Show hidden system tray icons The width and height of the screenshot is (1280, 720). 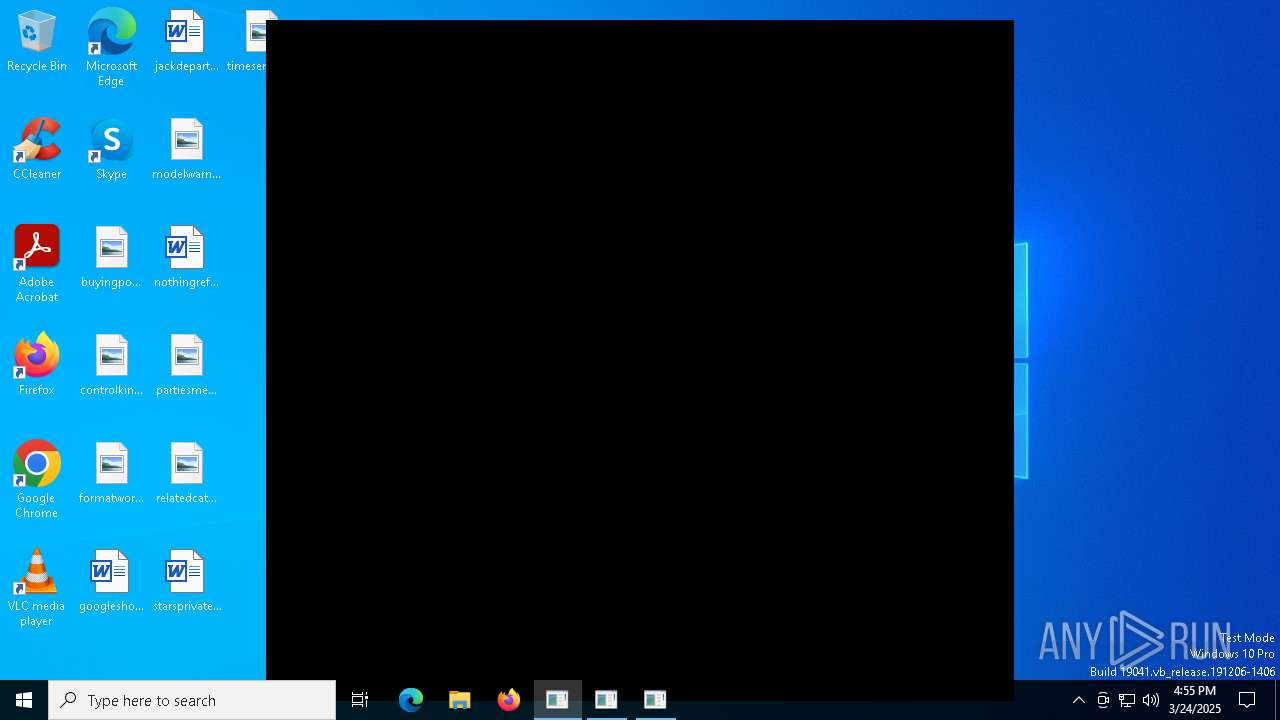[1079, 700]
